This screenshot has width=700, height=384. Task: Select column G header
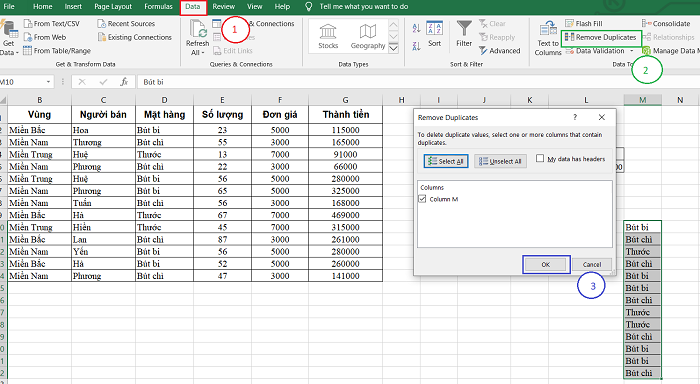(x=346, y=100)
